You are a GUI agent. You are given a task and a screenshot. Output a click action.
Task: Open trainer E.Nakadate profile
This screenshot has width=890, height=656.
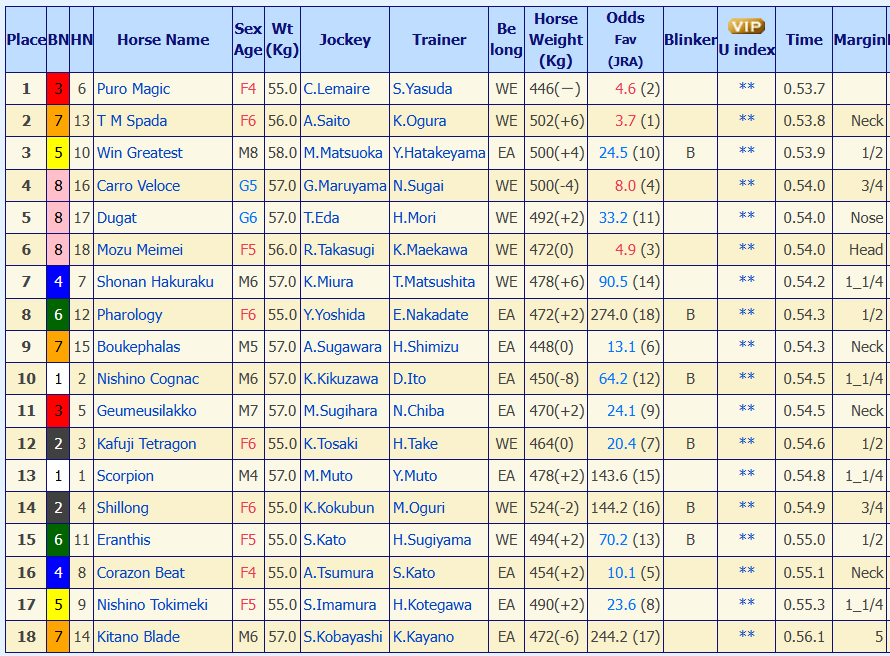(431, 314)
